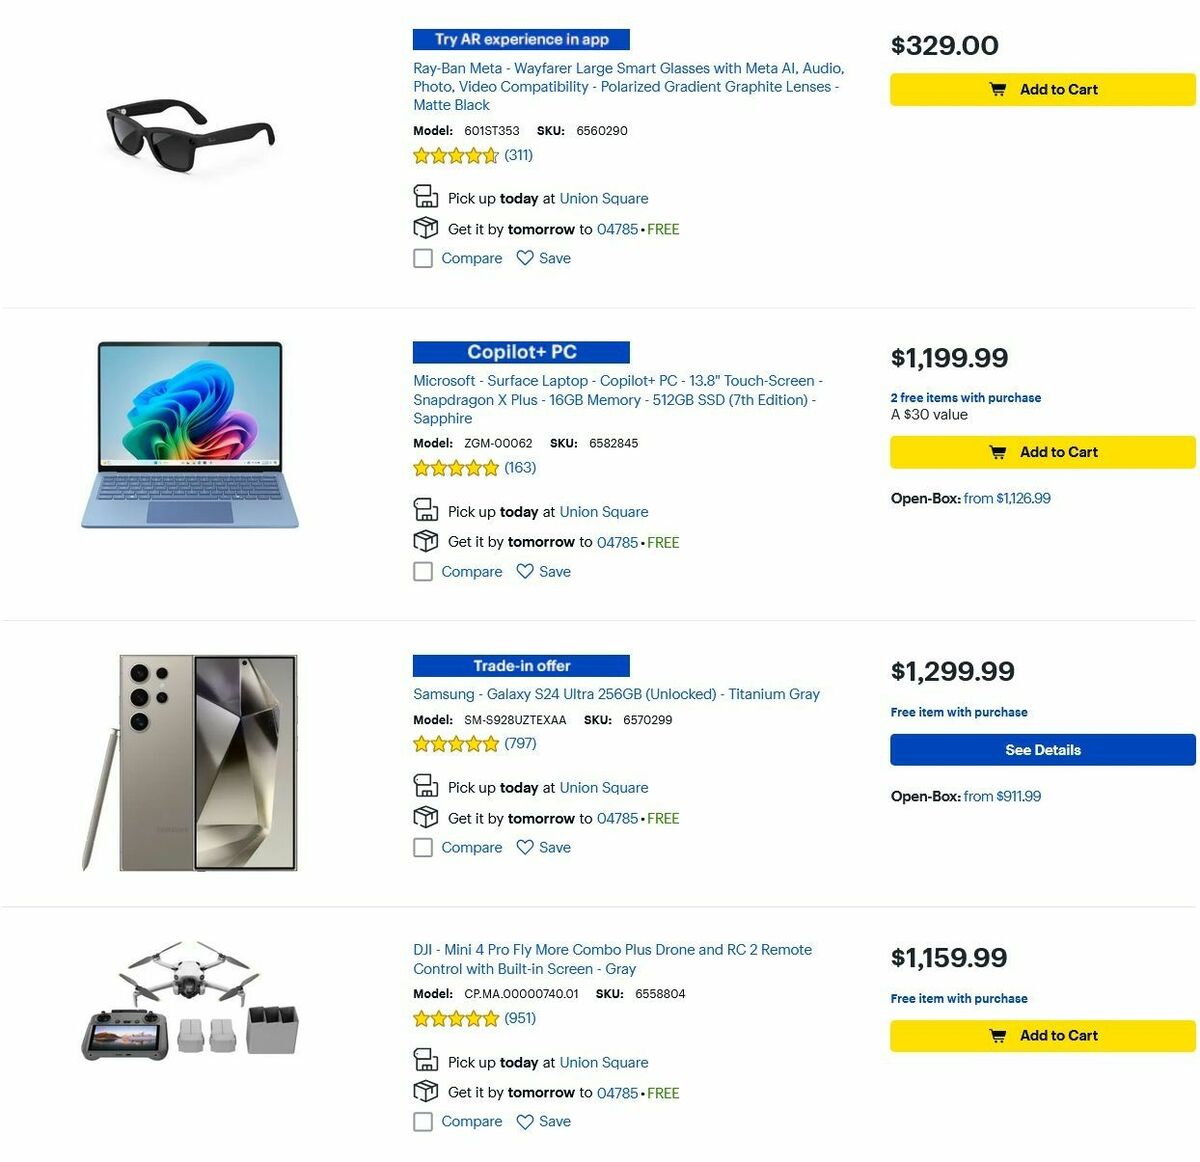Click the heart icon to save Ray-Ban Meta glasses
The image size is (1200, 1162).
click(524, 258)
